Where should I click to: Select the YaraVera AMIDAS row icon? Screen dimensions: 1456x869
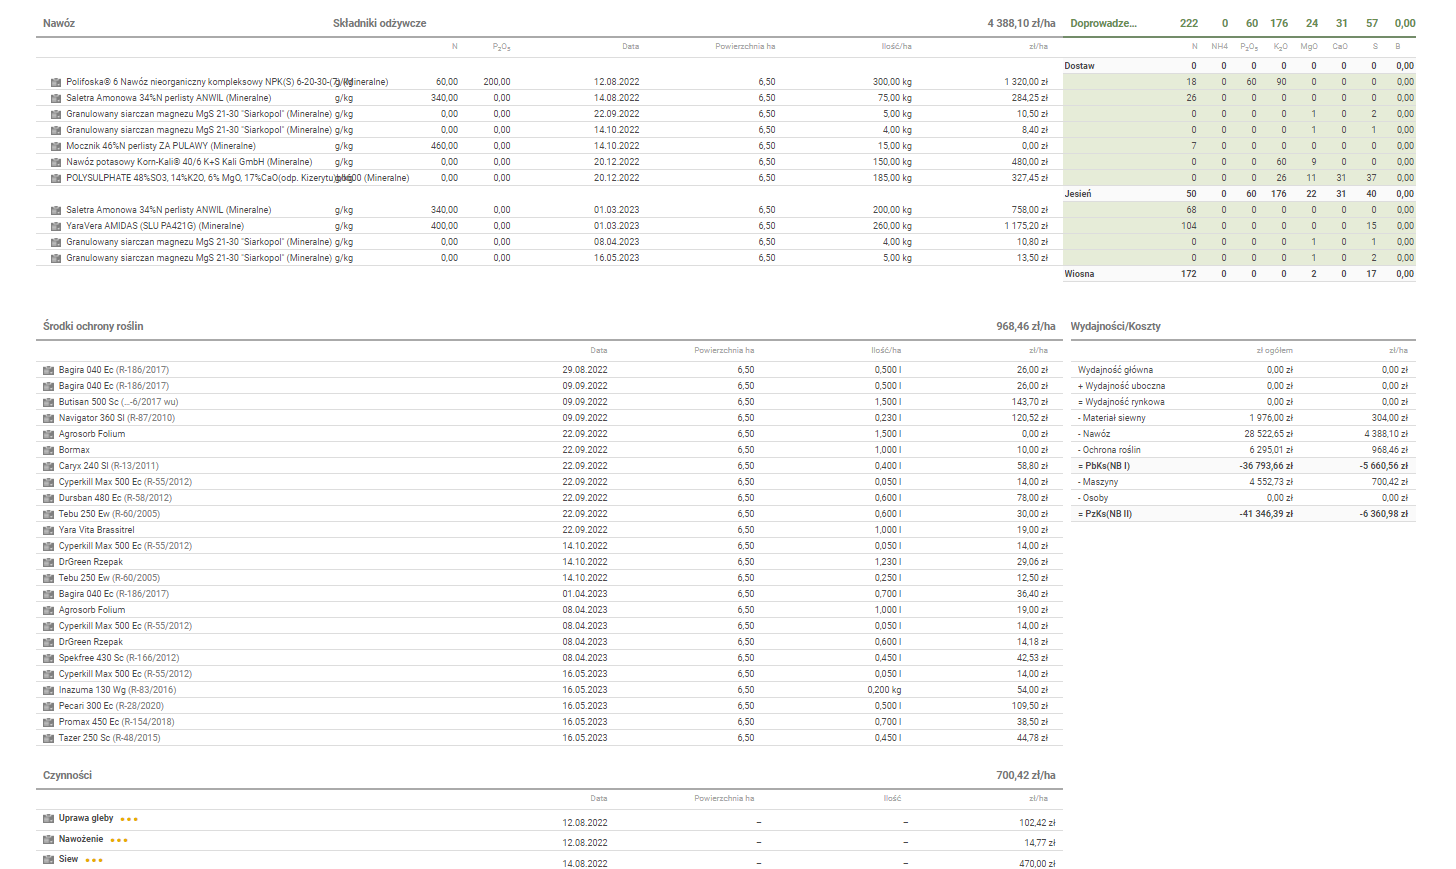coord(56,226)
